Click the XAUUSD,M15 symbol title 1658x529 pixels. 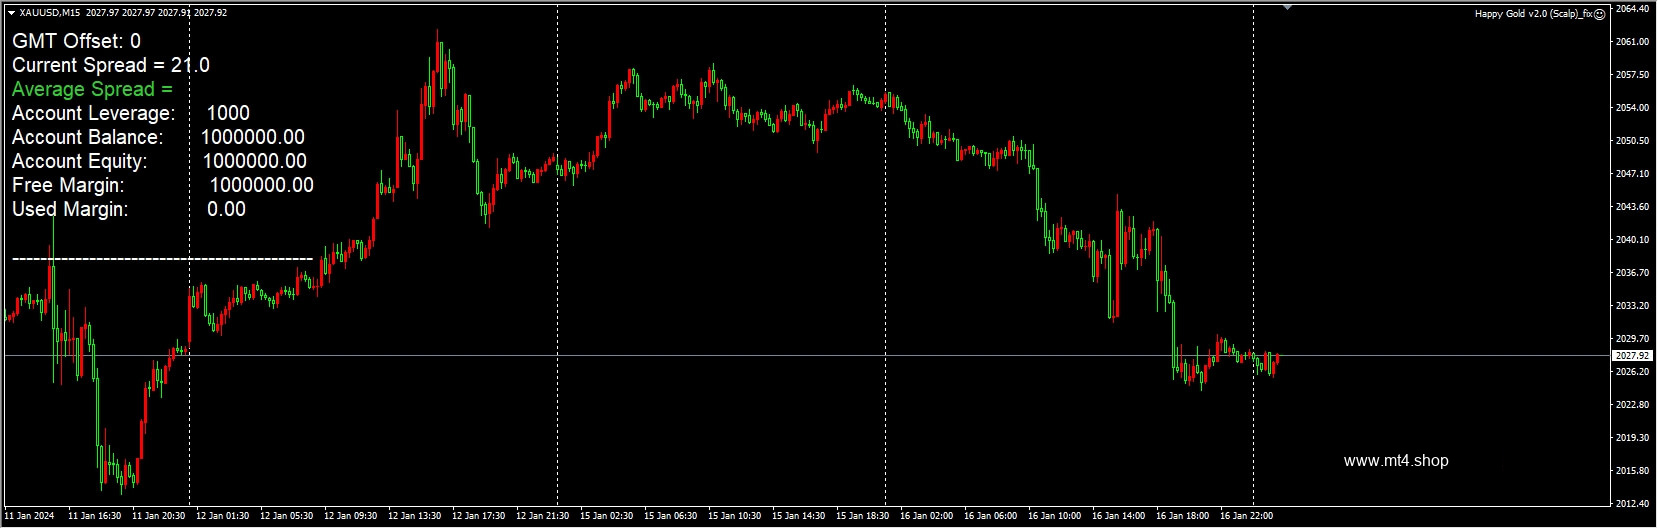click(50, 13)
